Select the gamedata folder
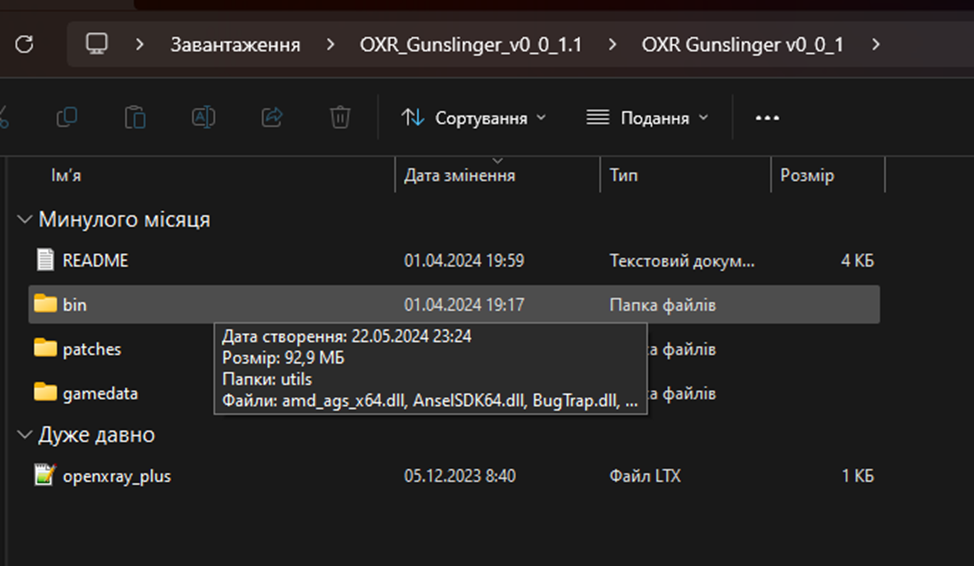Viewport: 974px width, 566px height. [100, 393]
